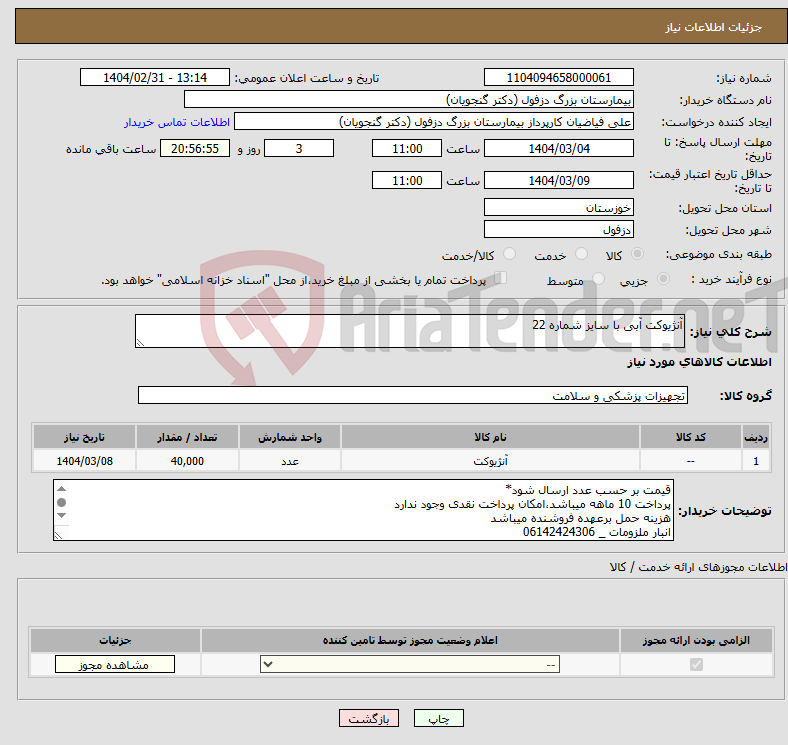This screenshot has width=788, height=745.
Task: Select the متوسط purchase type radio
Action: pos(599,278)
